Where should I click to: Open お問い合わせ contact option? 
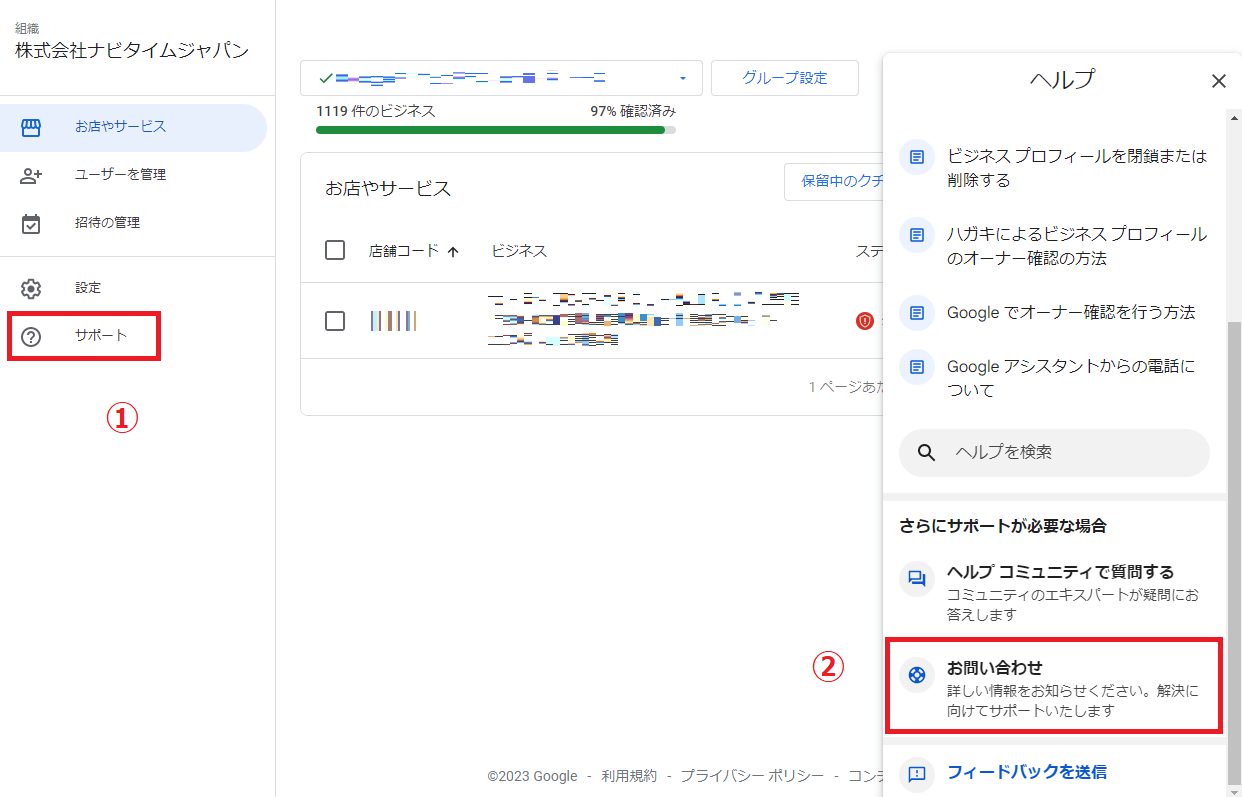point(1055,685)
